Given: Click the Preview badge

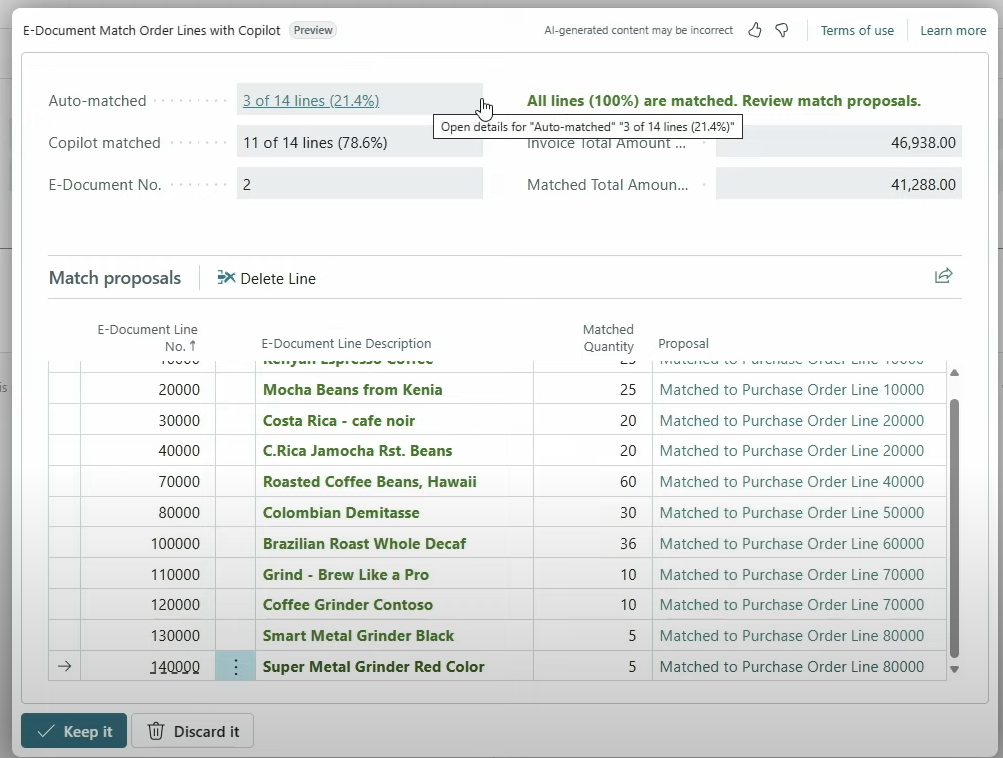Looking at the screenshot, I should (313, 30).
